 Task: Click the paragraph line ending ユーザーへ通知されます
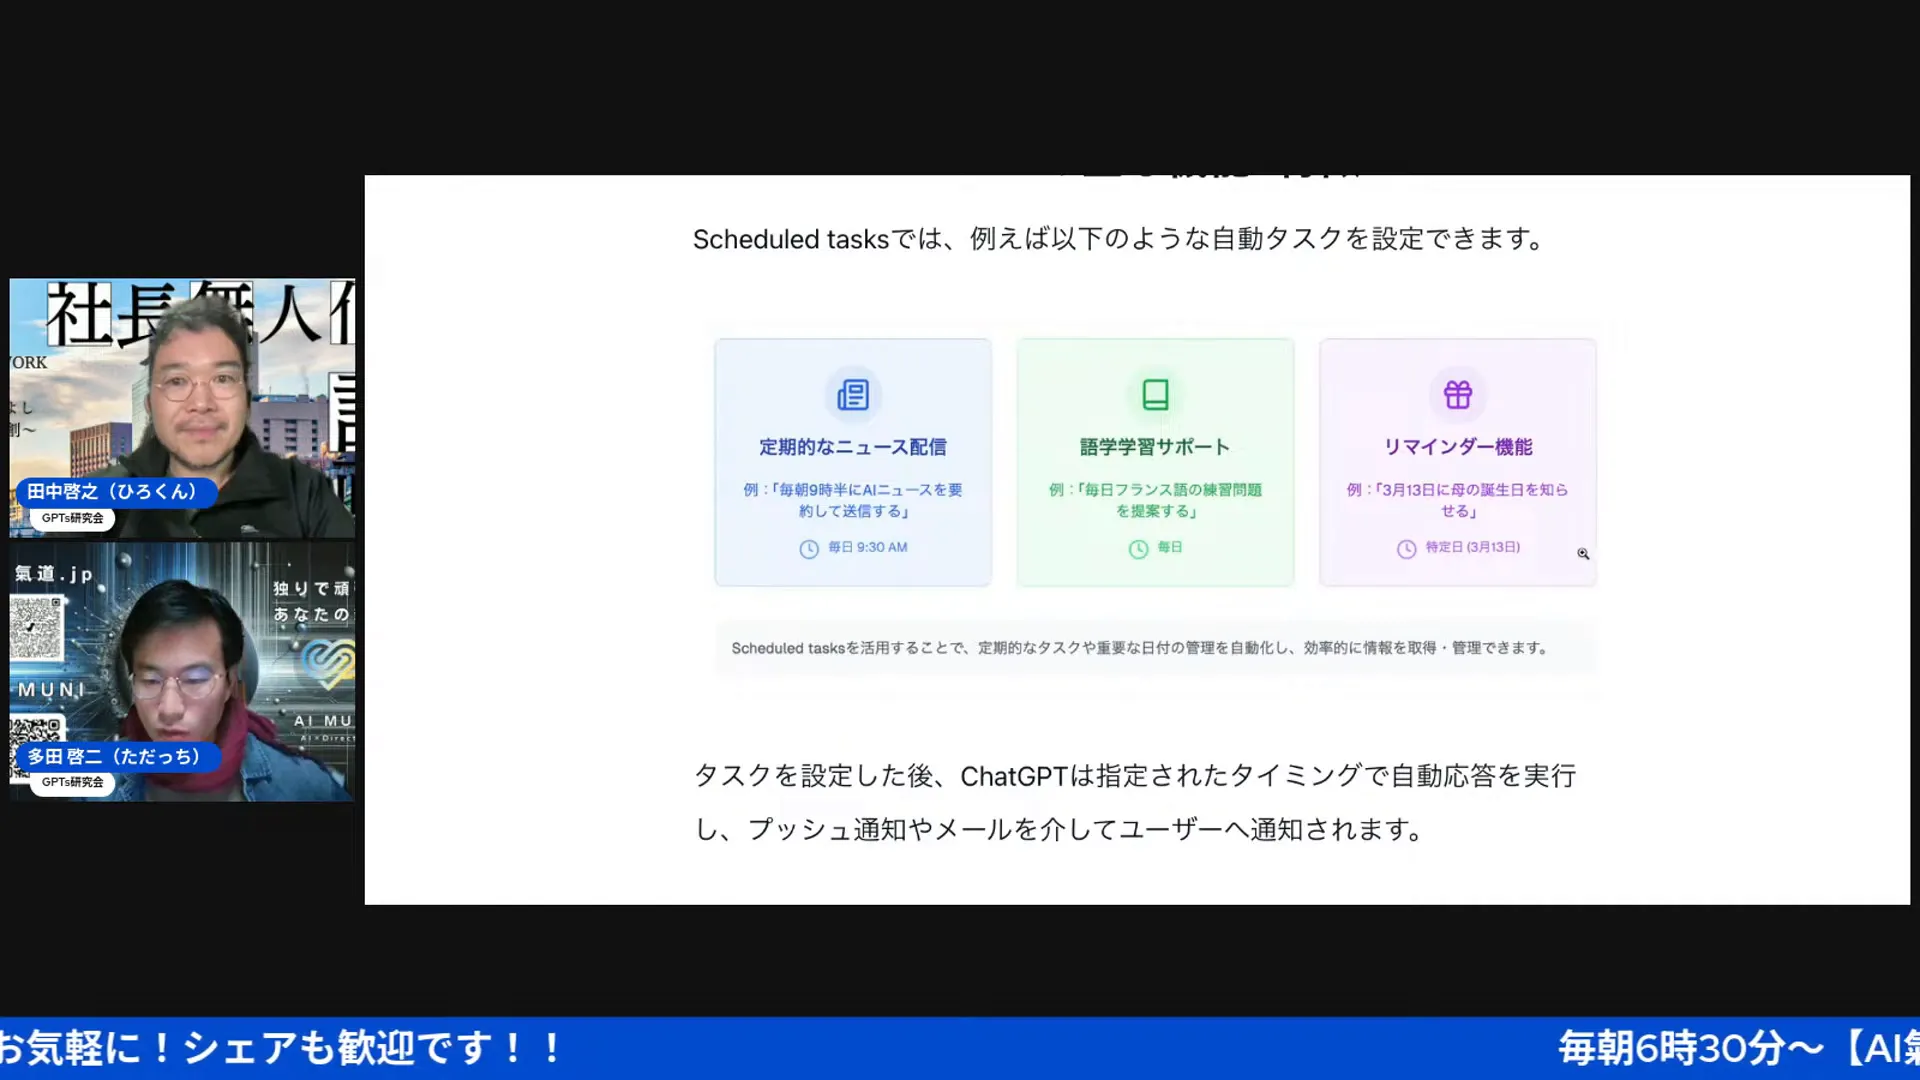tap(1060, 830)
